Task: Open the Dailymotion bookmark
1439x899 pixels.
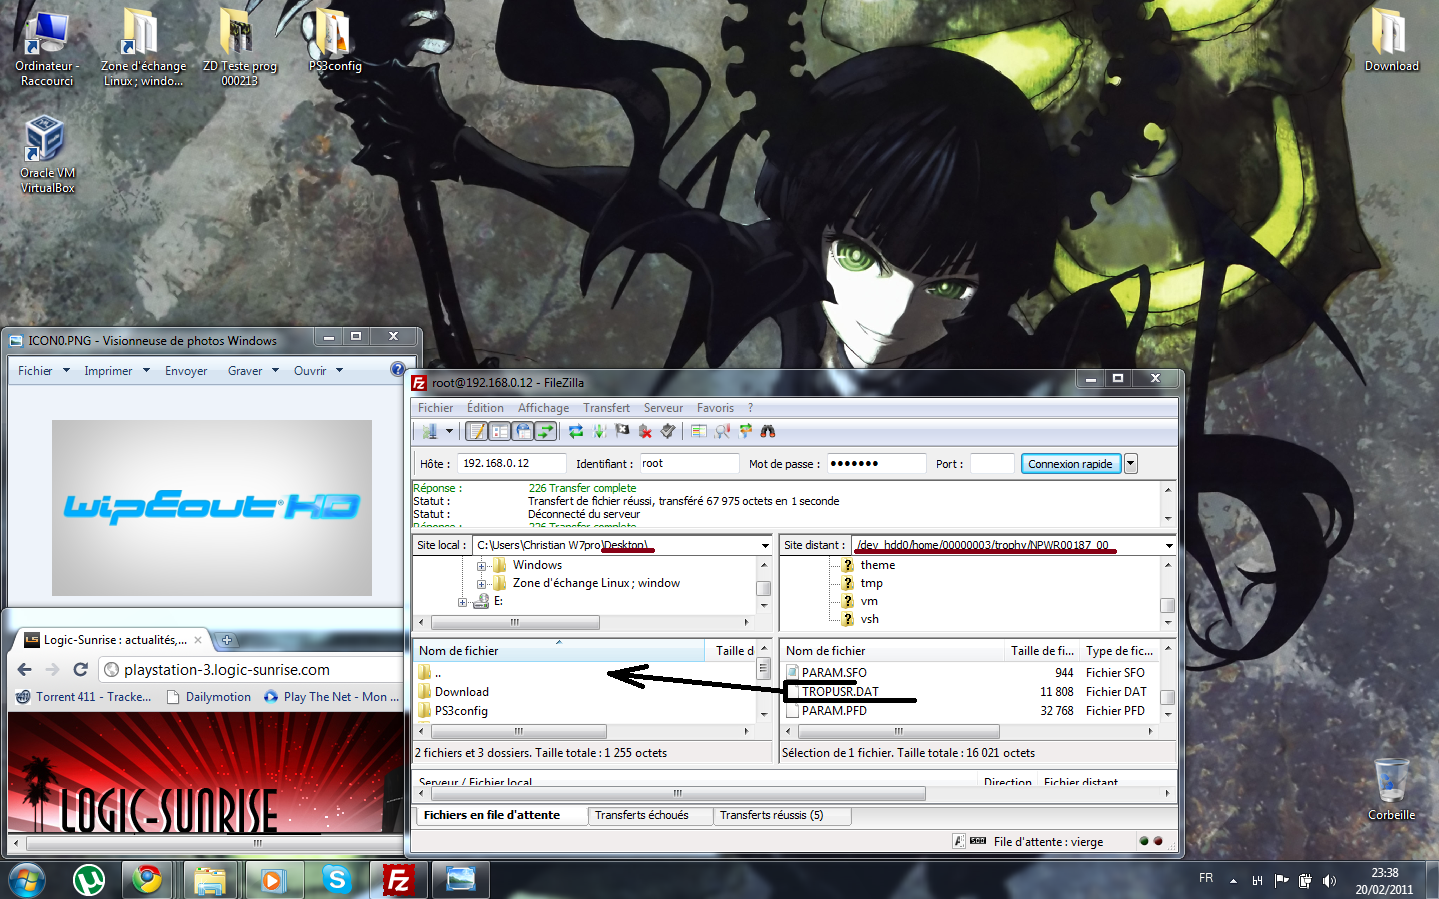Action: point(209,697)
